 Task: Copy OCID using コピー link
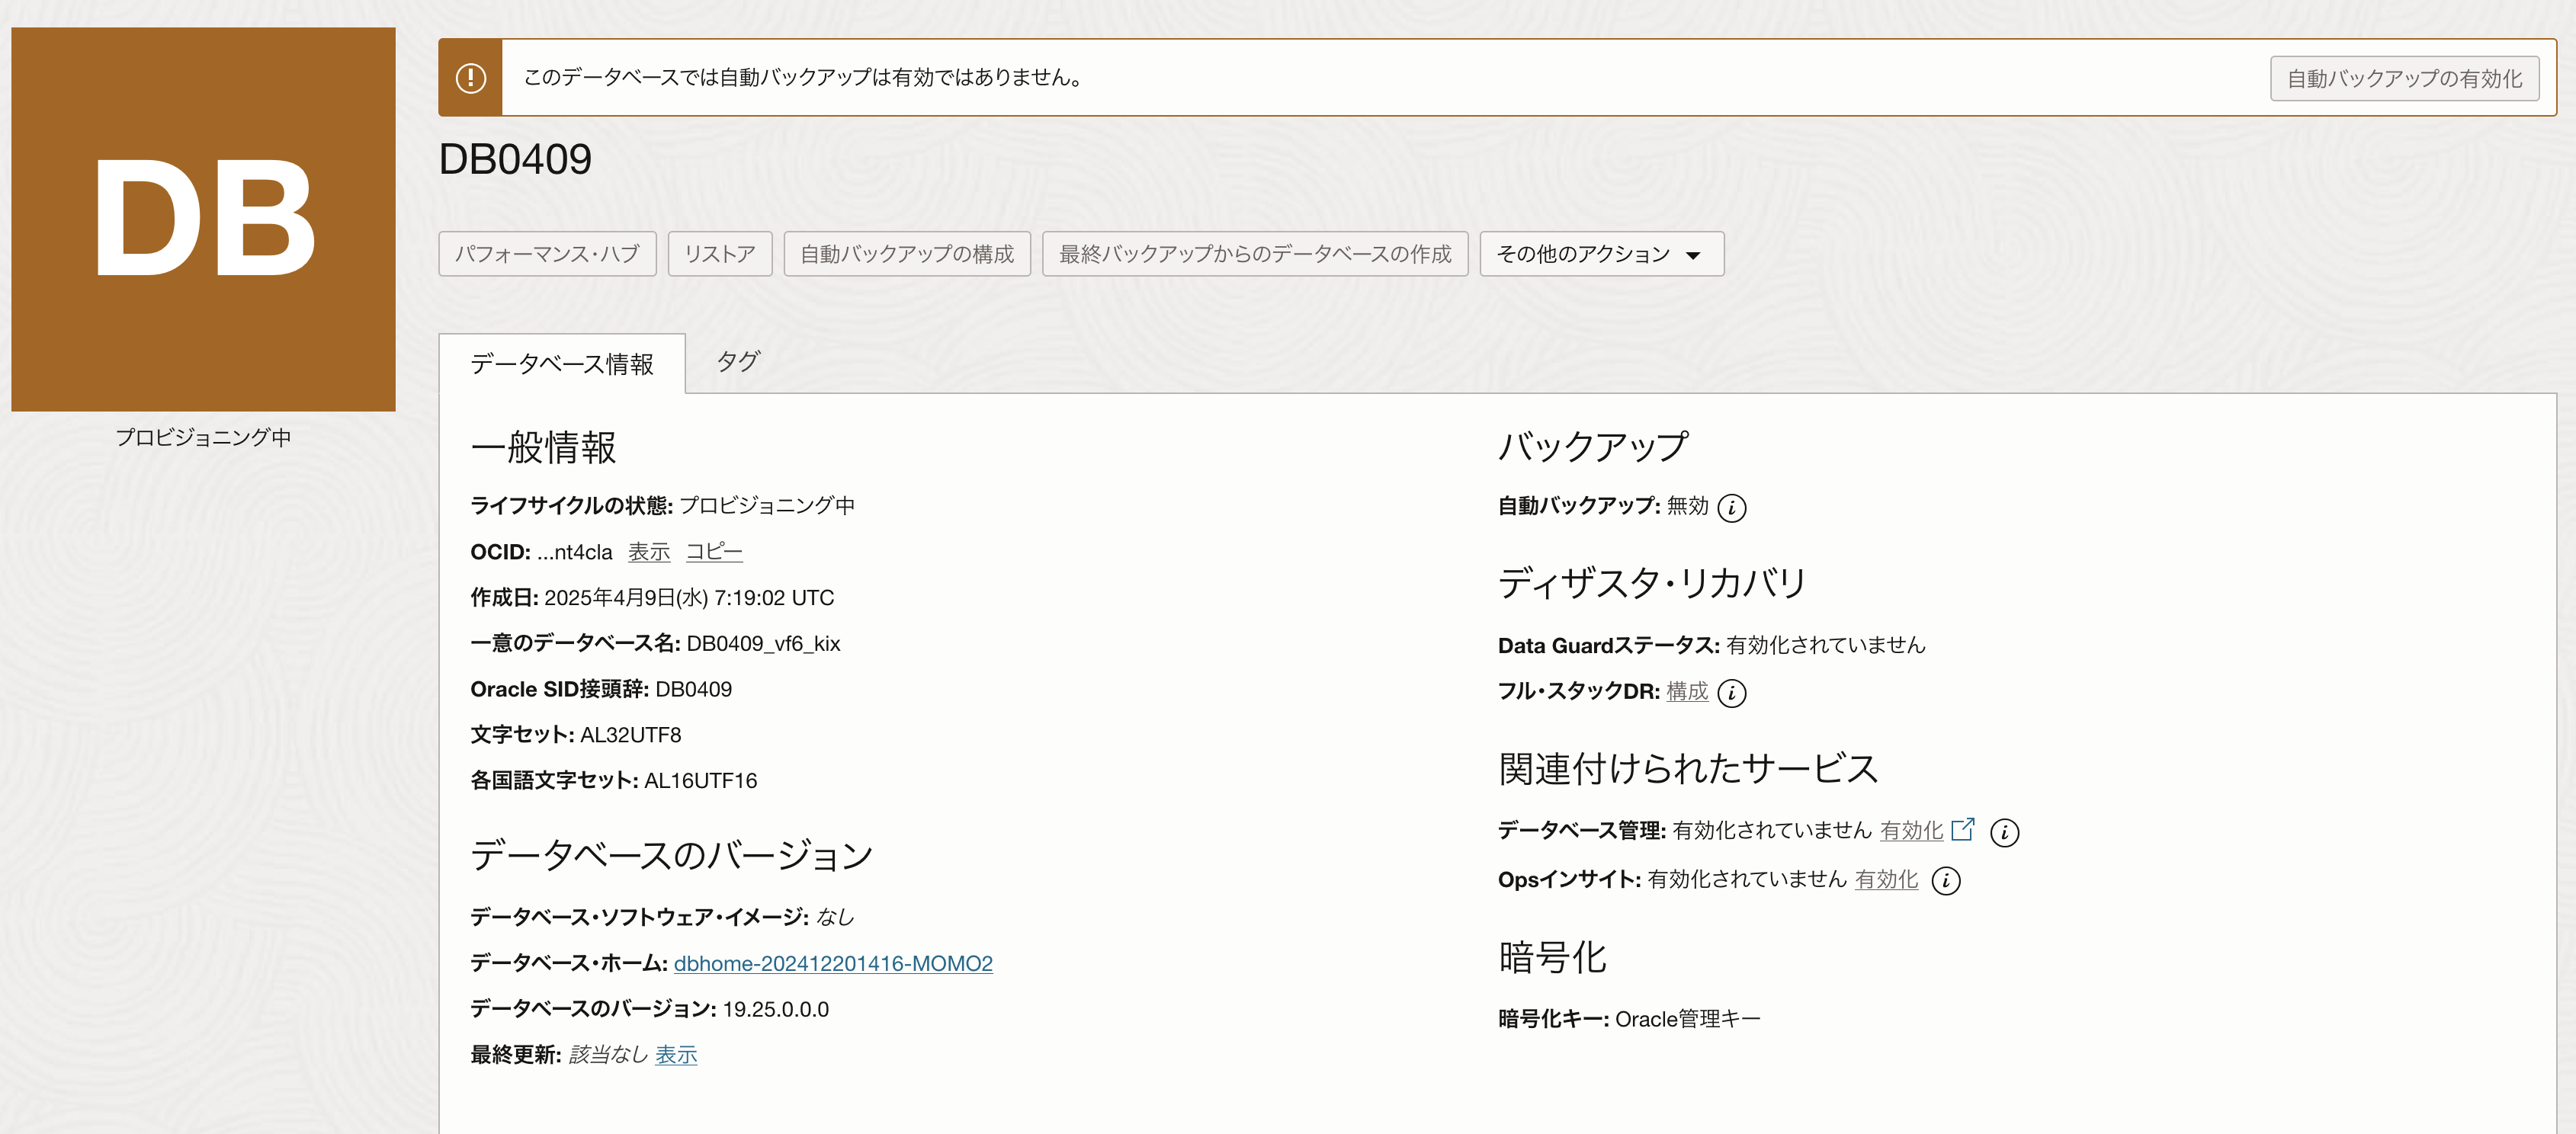[713, 552]
